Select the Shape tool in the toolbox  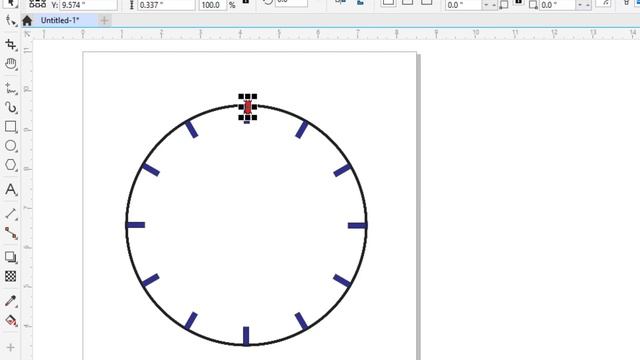[11, 20]
